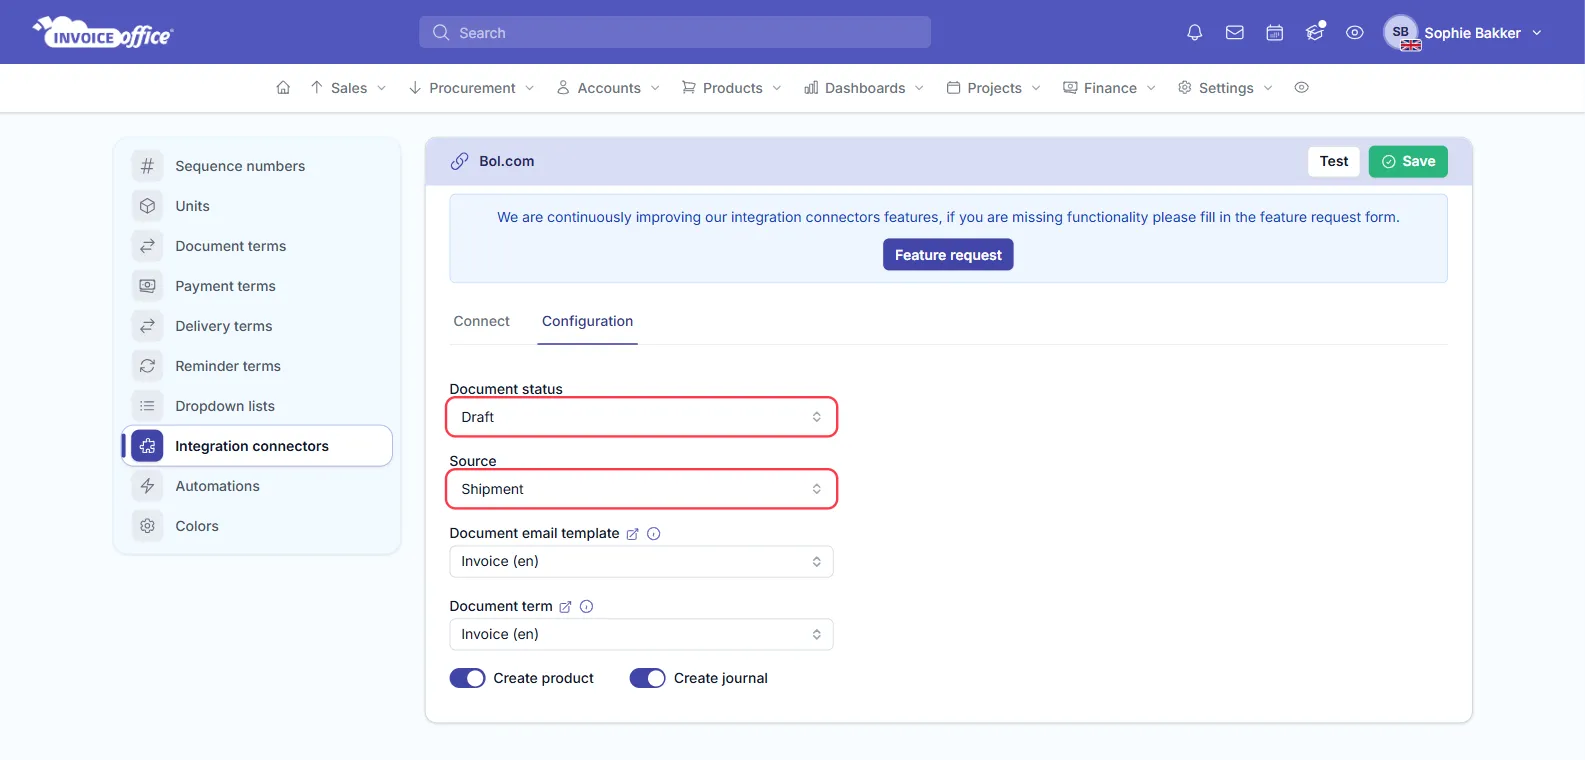The width and height of the screenshot is (1585, 760).
Task: Expand the Sophie Bakker user menu
Action: point(1463,33)
